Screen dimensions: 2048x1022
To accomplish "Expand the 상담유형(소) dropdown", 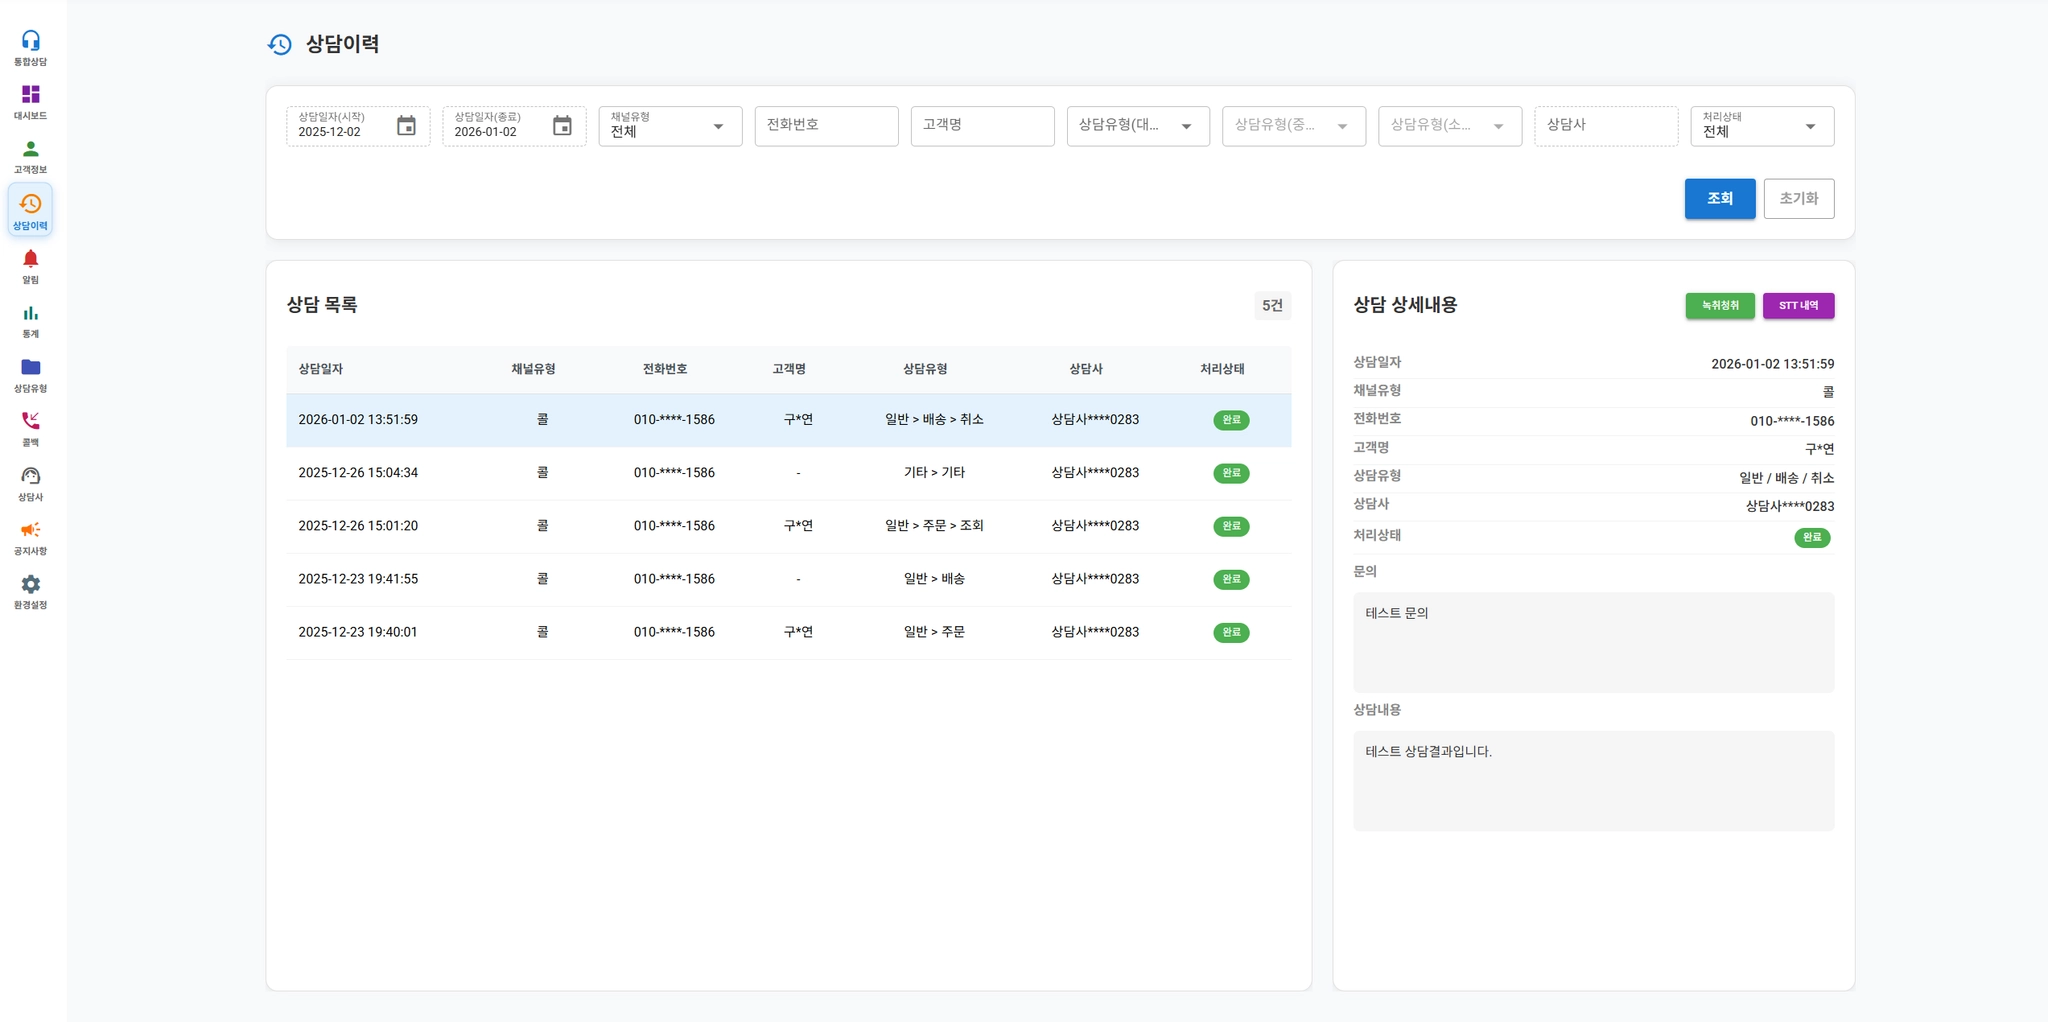I will tap(1450, 126).
